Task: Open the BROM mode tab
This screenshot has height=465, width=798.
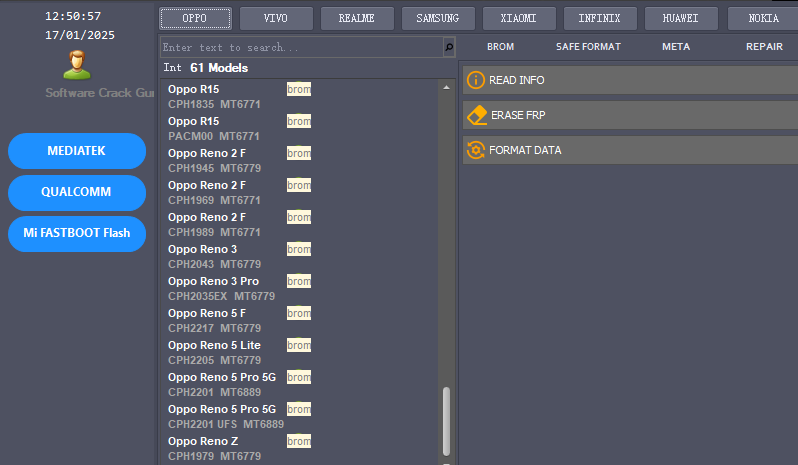Action: click(x=500, y=47)
